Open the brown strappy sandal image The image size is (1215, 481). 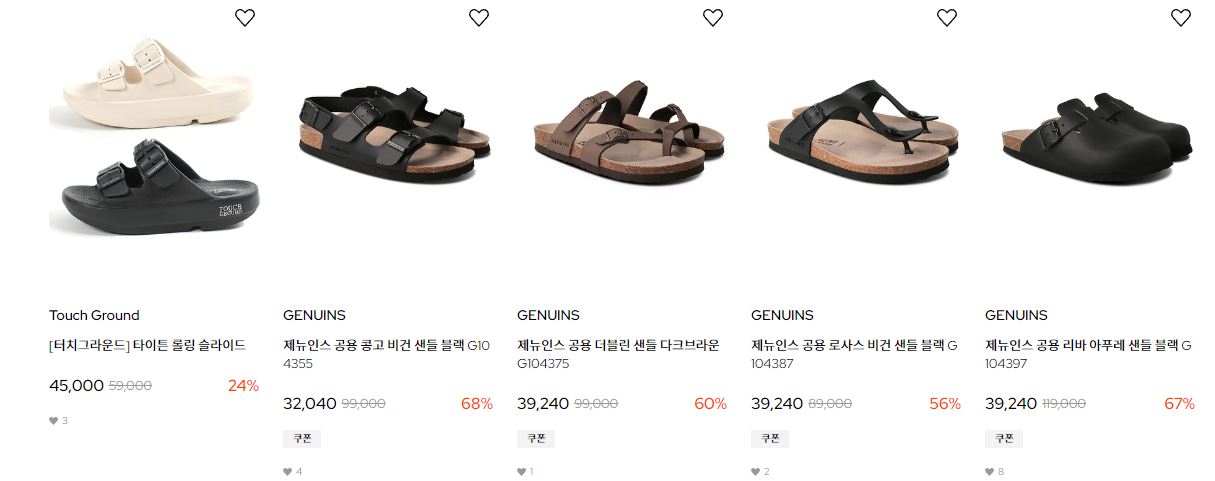click(x=628, y=130)
